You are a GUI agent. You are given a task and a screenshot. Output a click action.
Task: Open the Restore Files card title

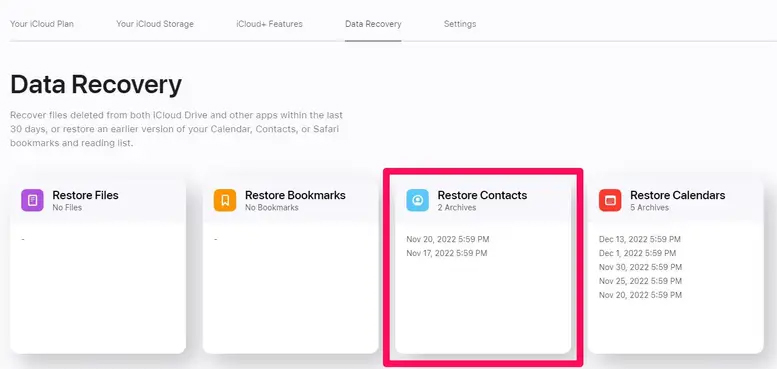[x=85, y=195]
